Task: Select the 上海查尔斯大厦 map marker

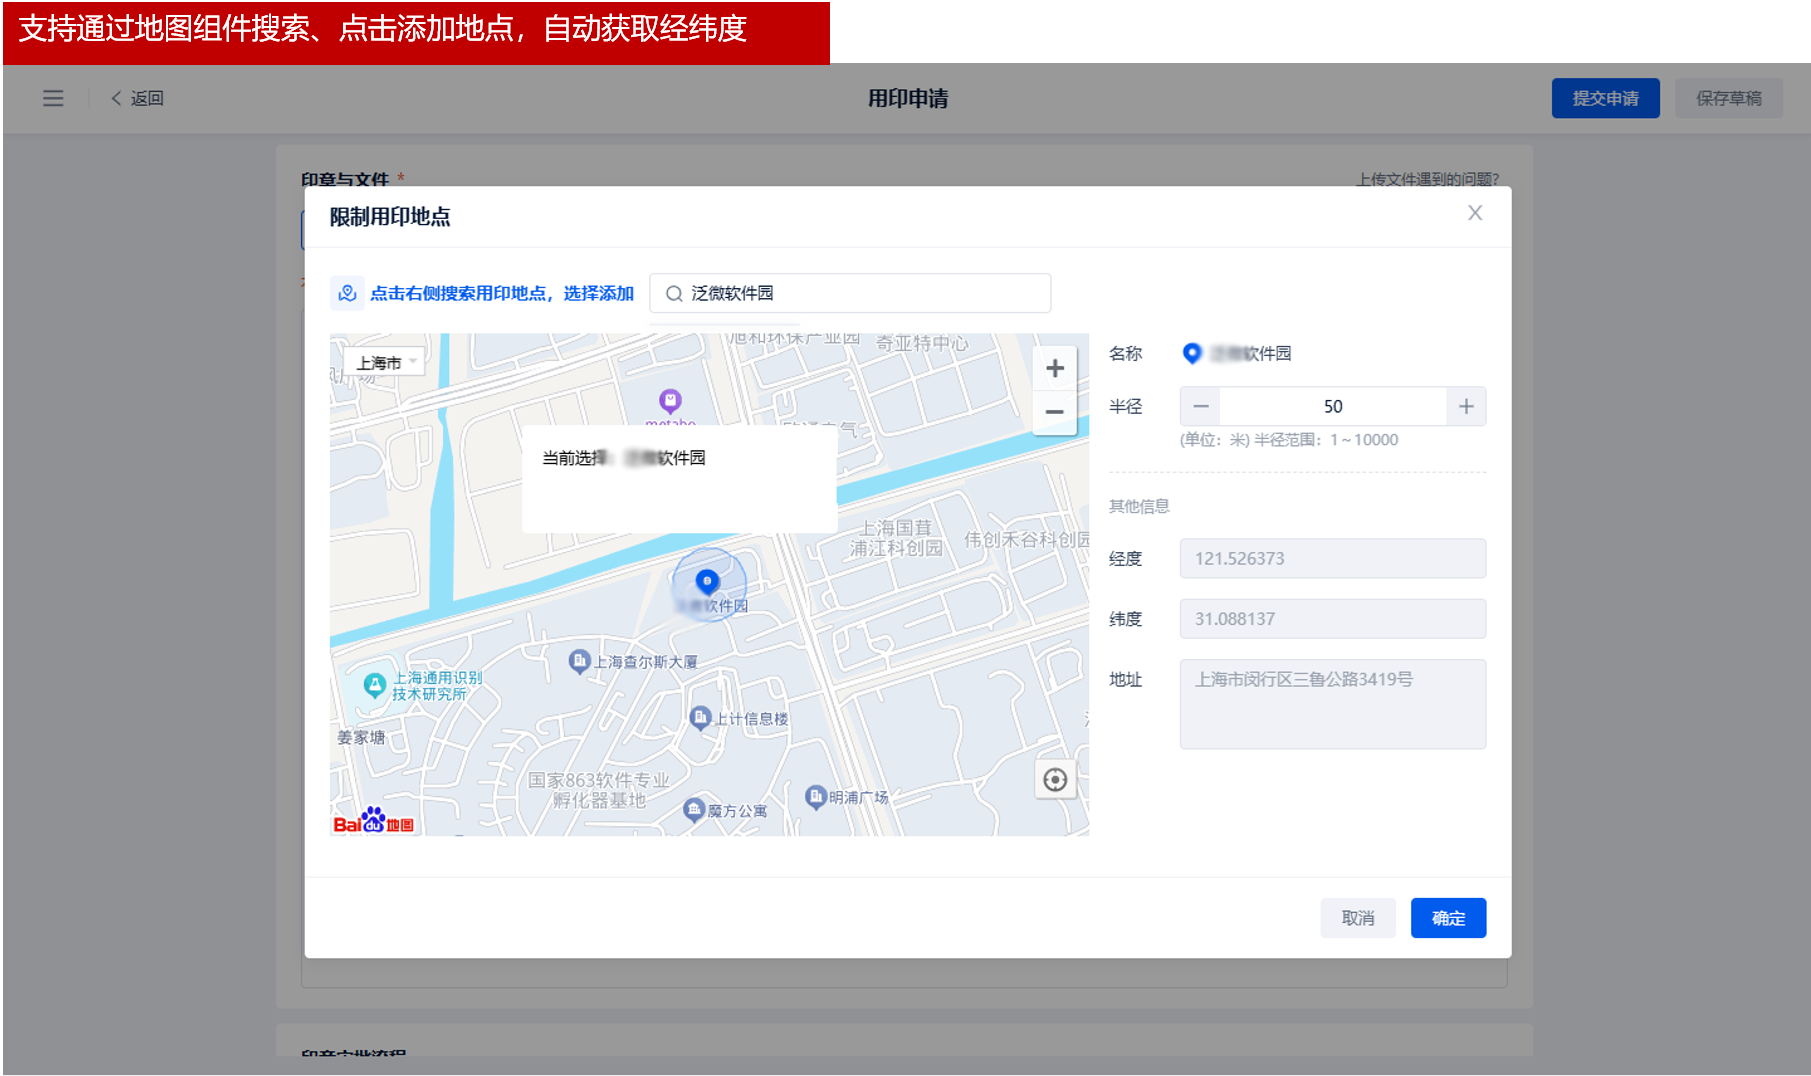Action: (579, 661)
